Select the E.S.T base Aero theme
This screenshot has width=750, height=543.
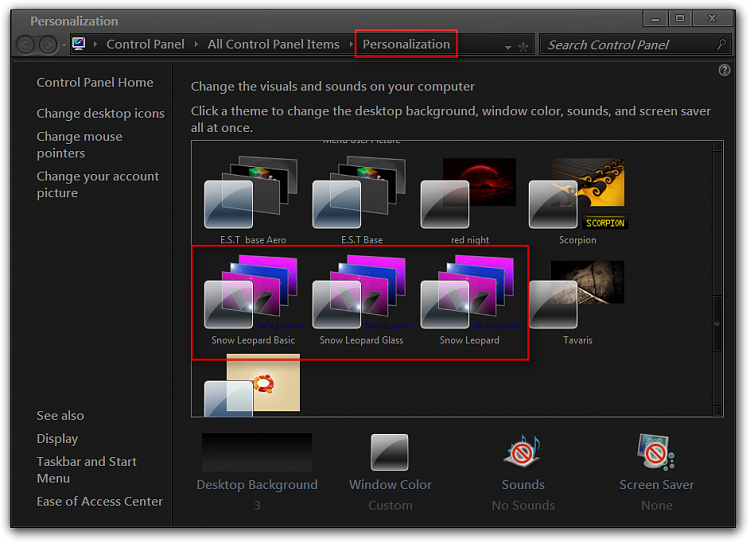click(x=253, y=200)
